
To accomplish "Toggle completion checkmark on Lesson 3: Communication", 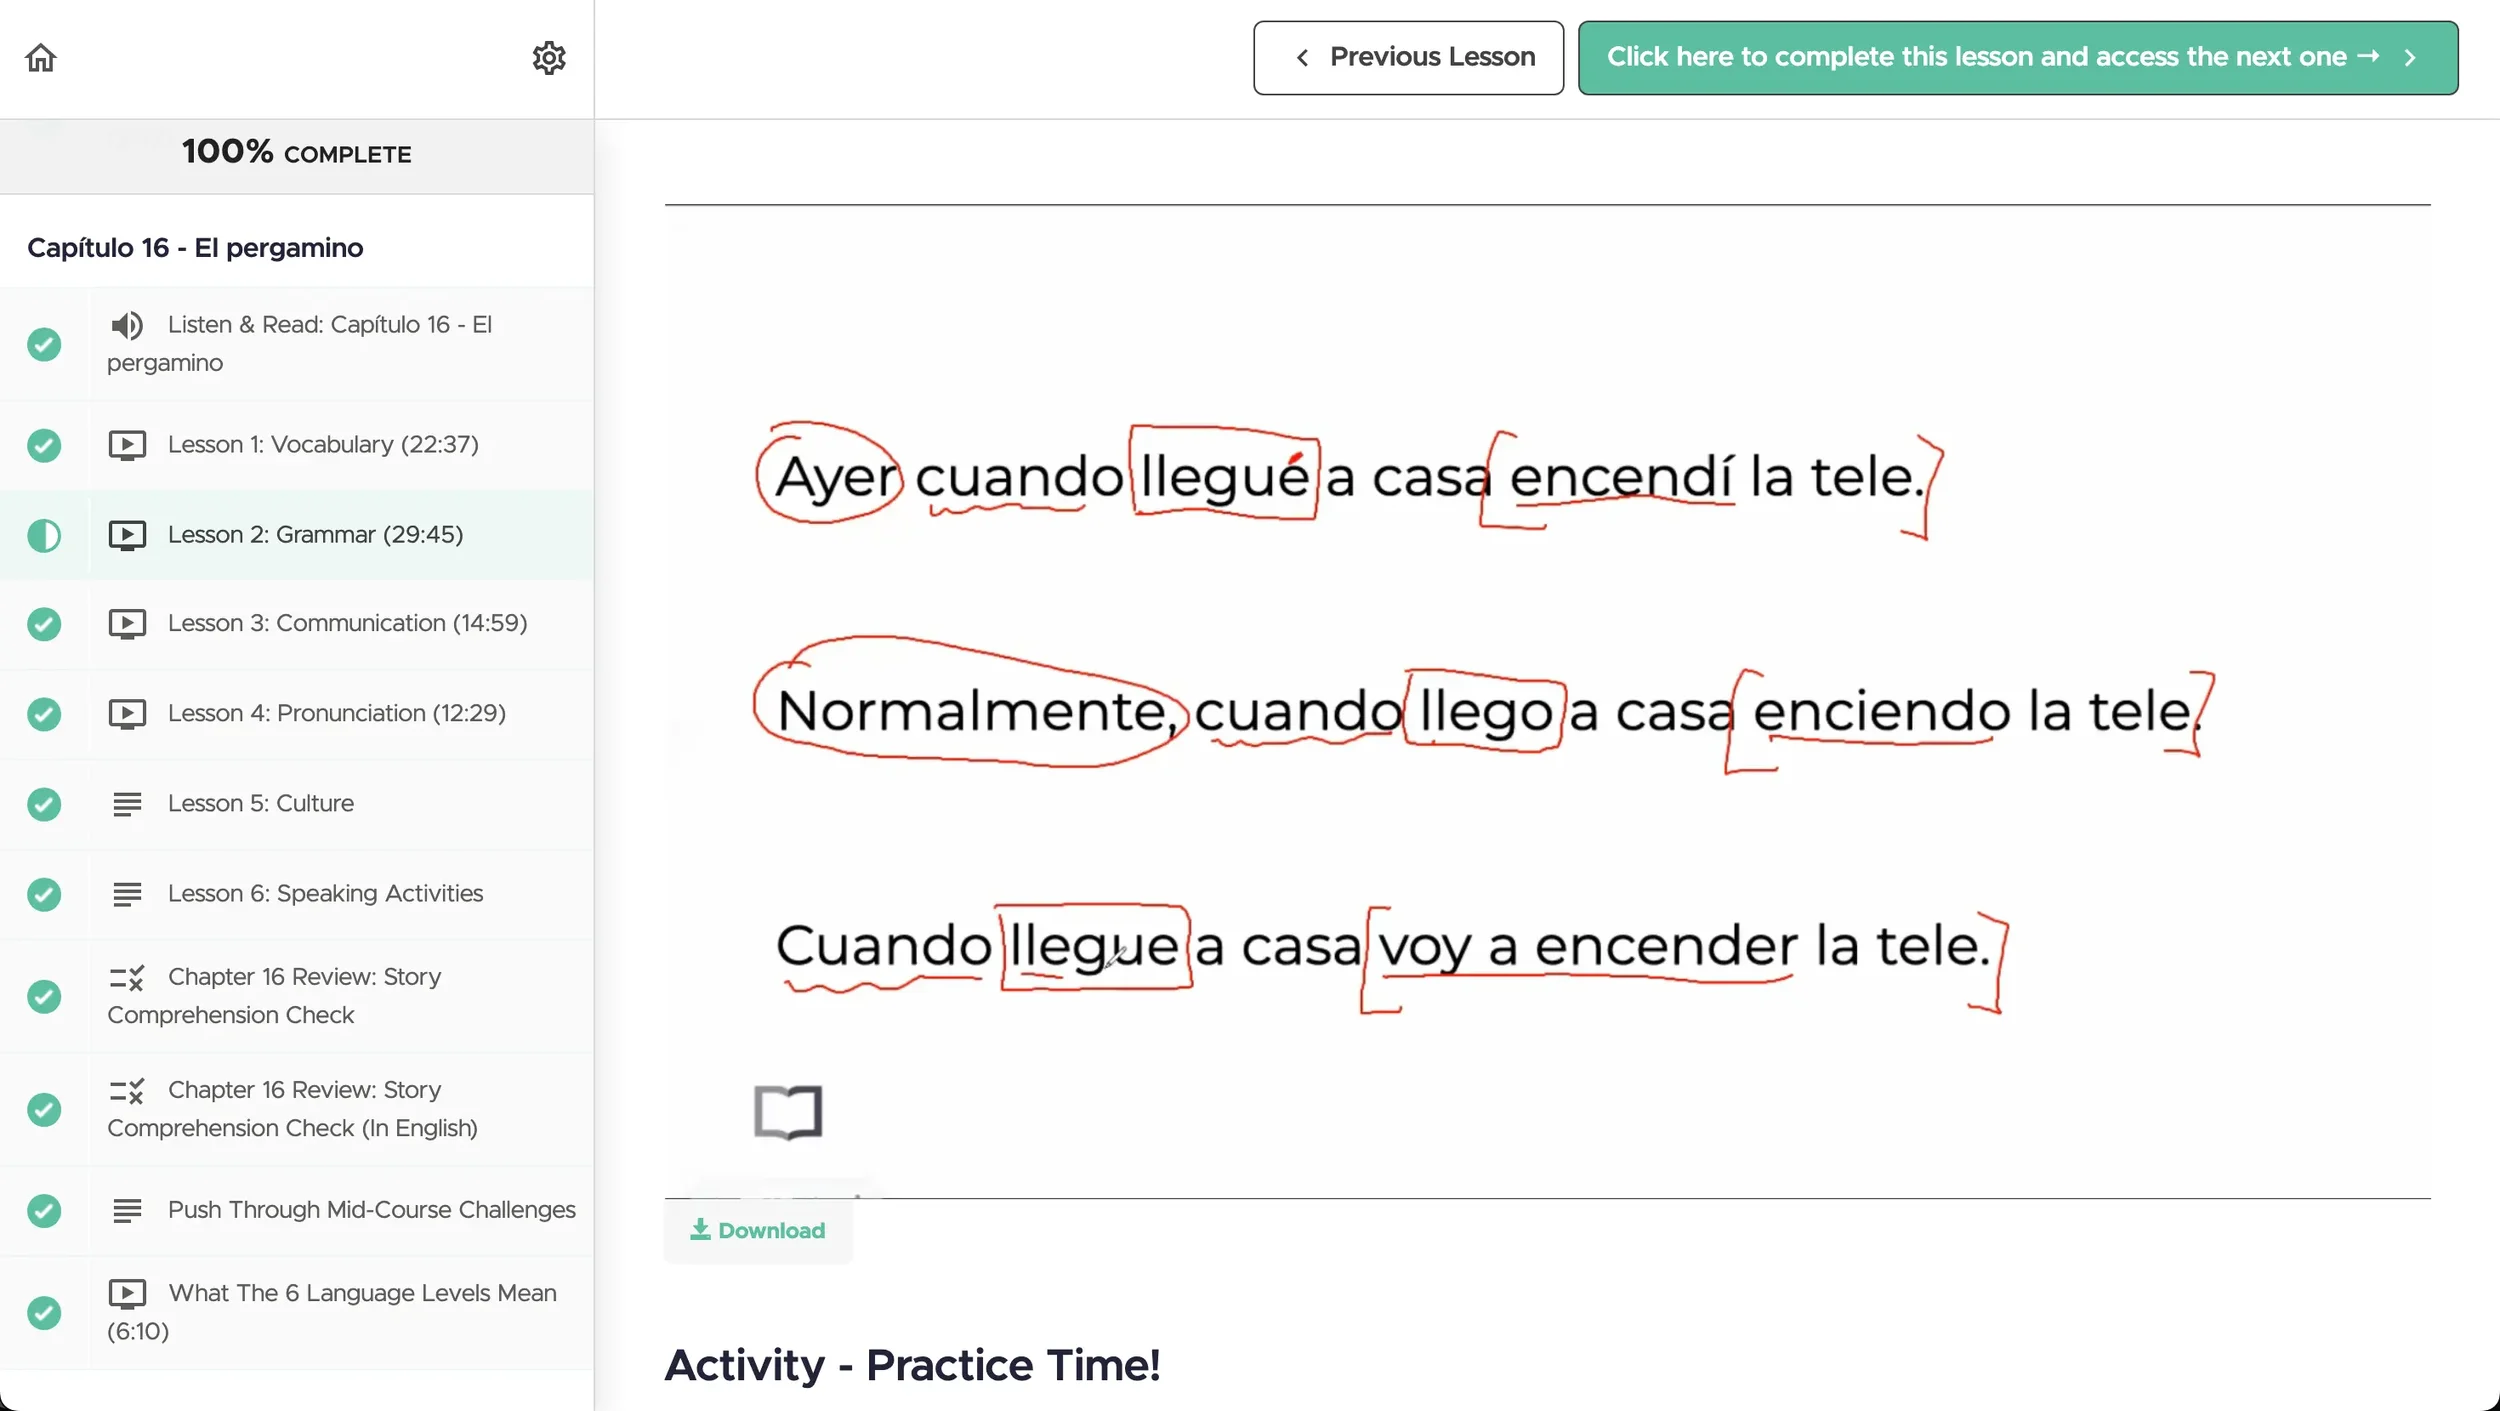I will [43, 624].
